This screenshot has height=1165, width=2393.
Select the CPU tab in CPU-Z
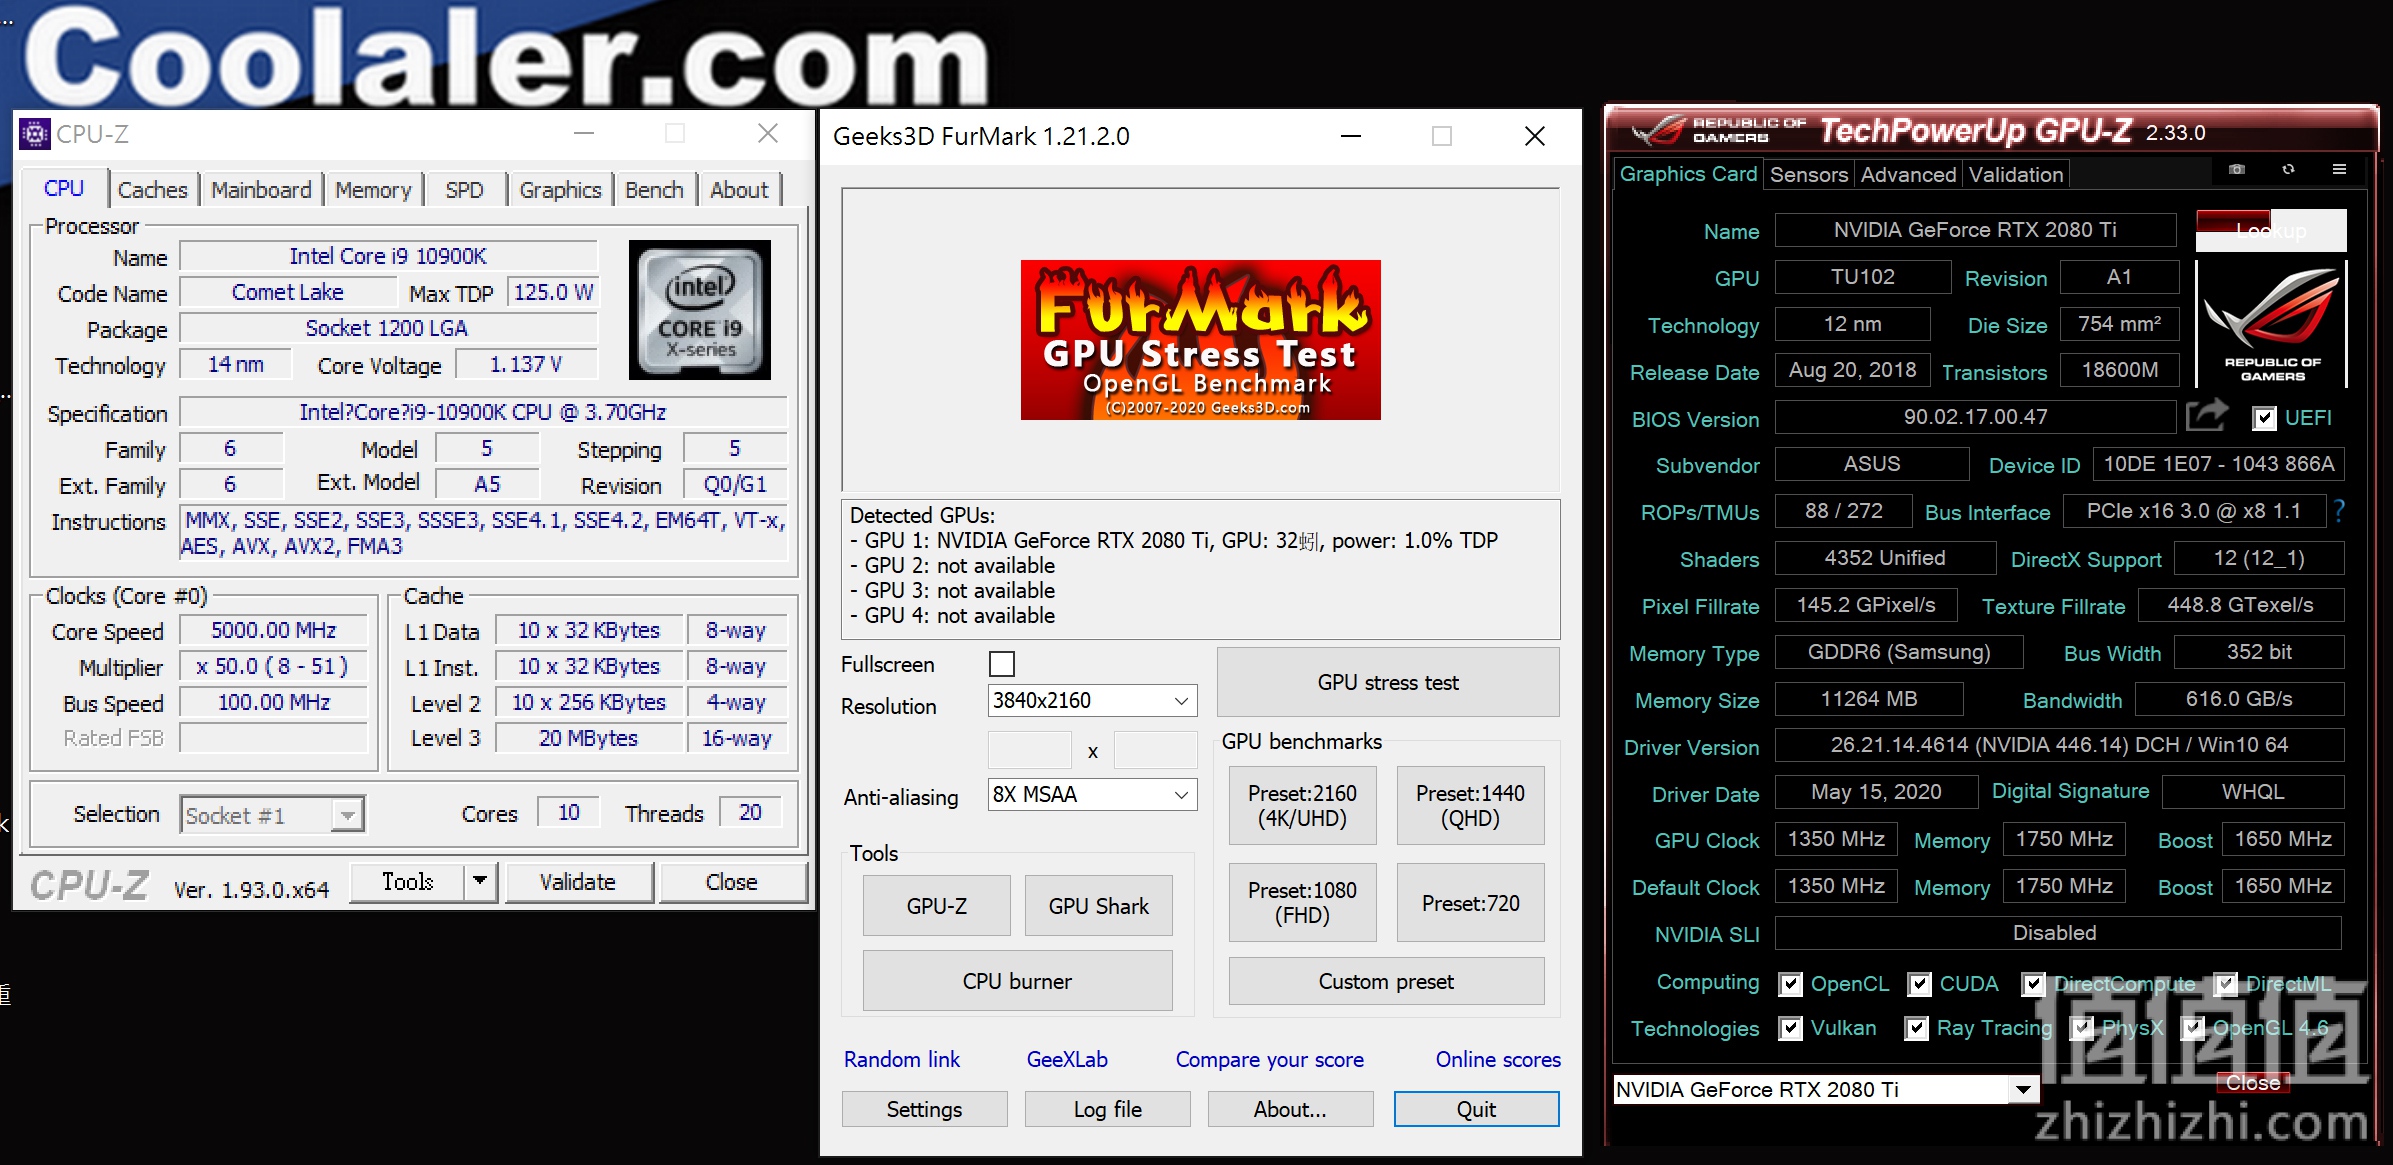tap(64, 188)
